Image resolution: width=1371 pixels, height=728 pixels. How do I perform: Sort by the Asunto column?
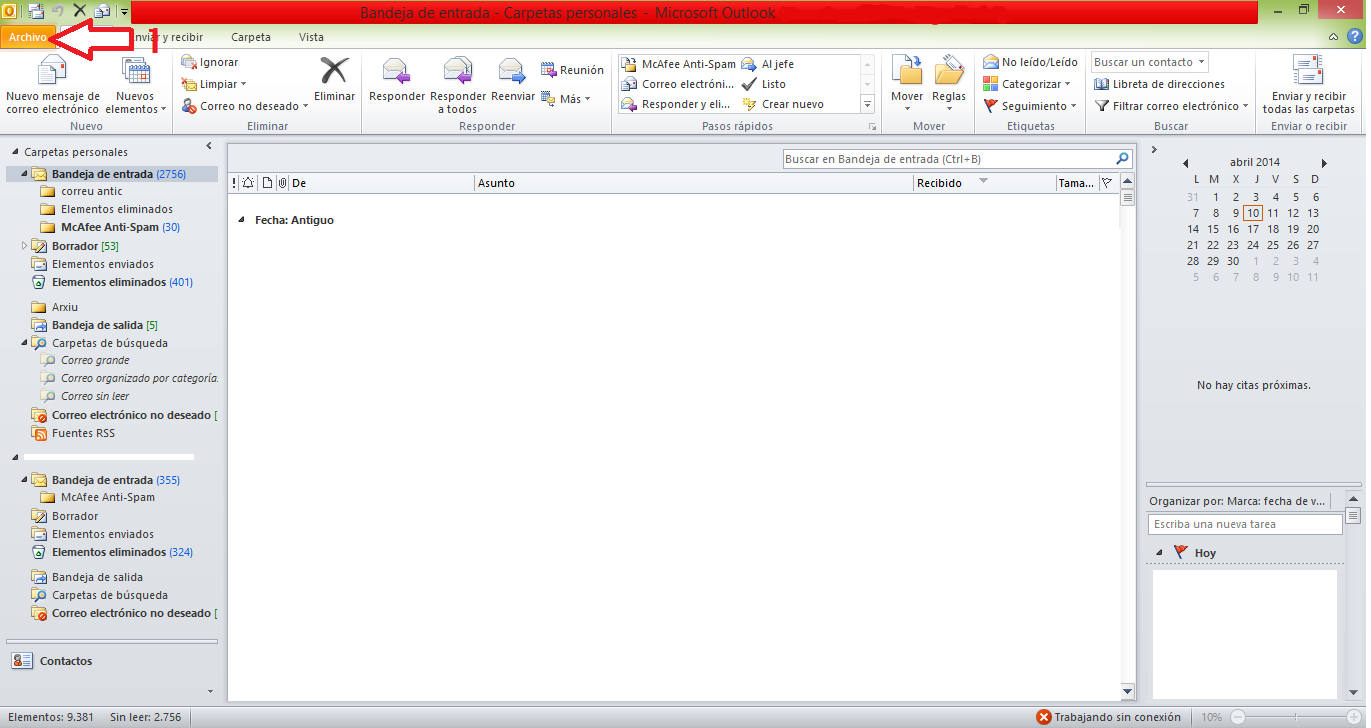point(694,183)
